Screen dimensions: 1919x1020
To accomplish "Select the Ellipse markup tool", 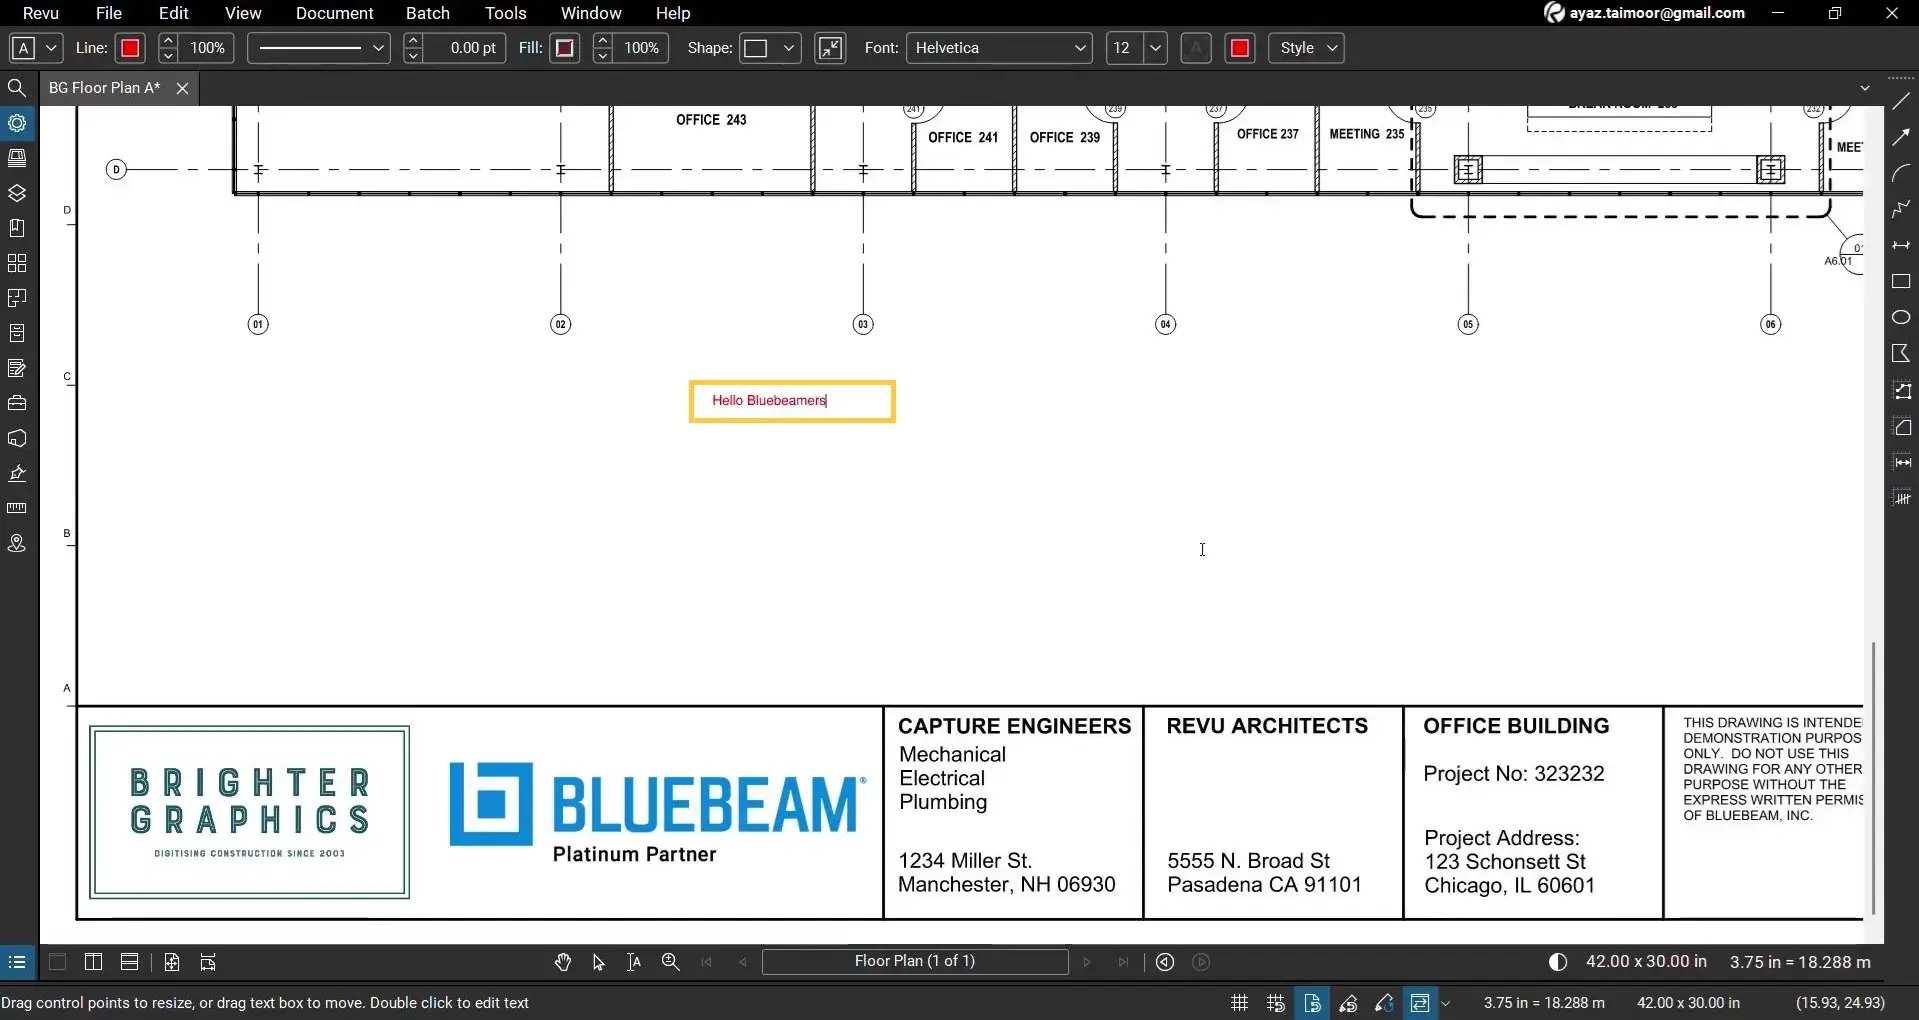I will click(1901, 316).
